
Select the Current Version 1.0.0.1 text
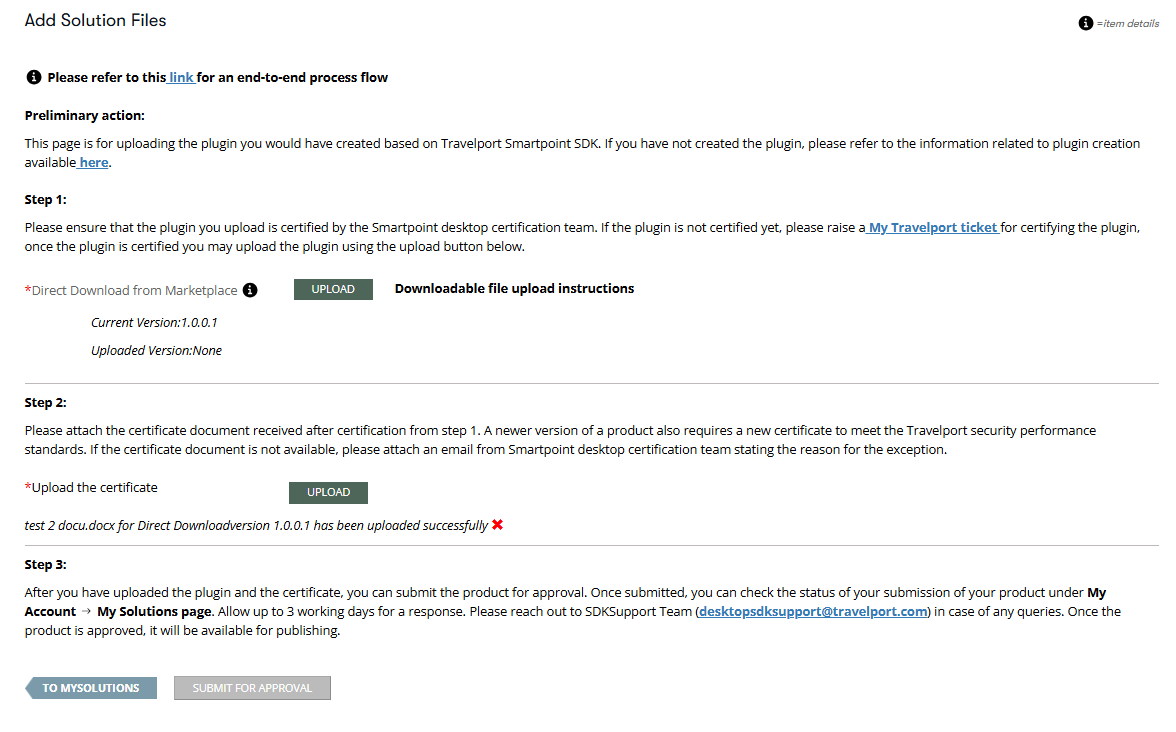click(x=154, y=322)
